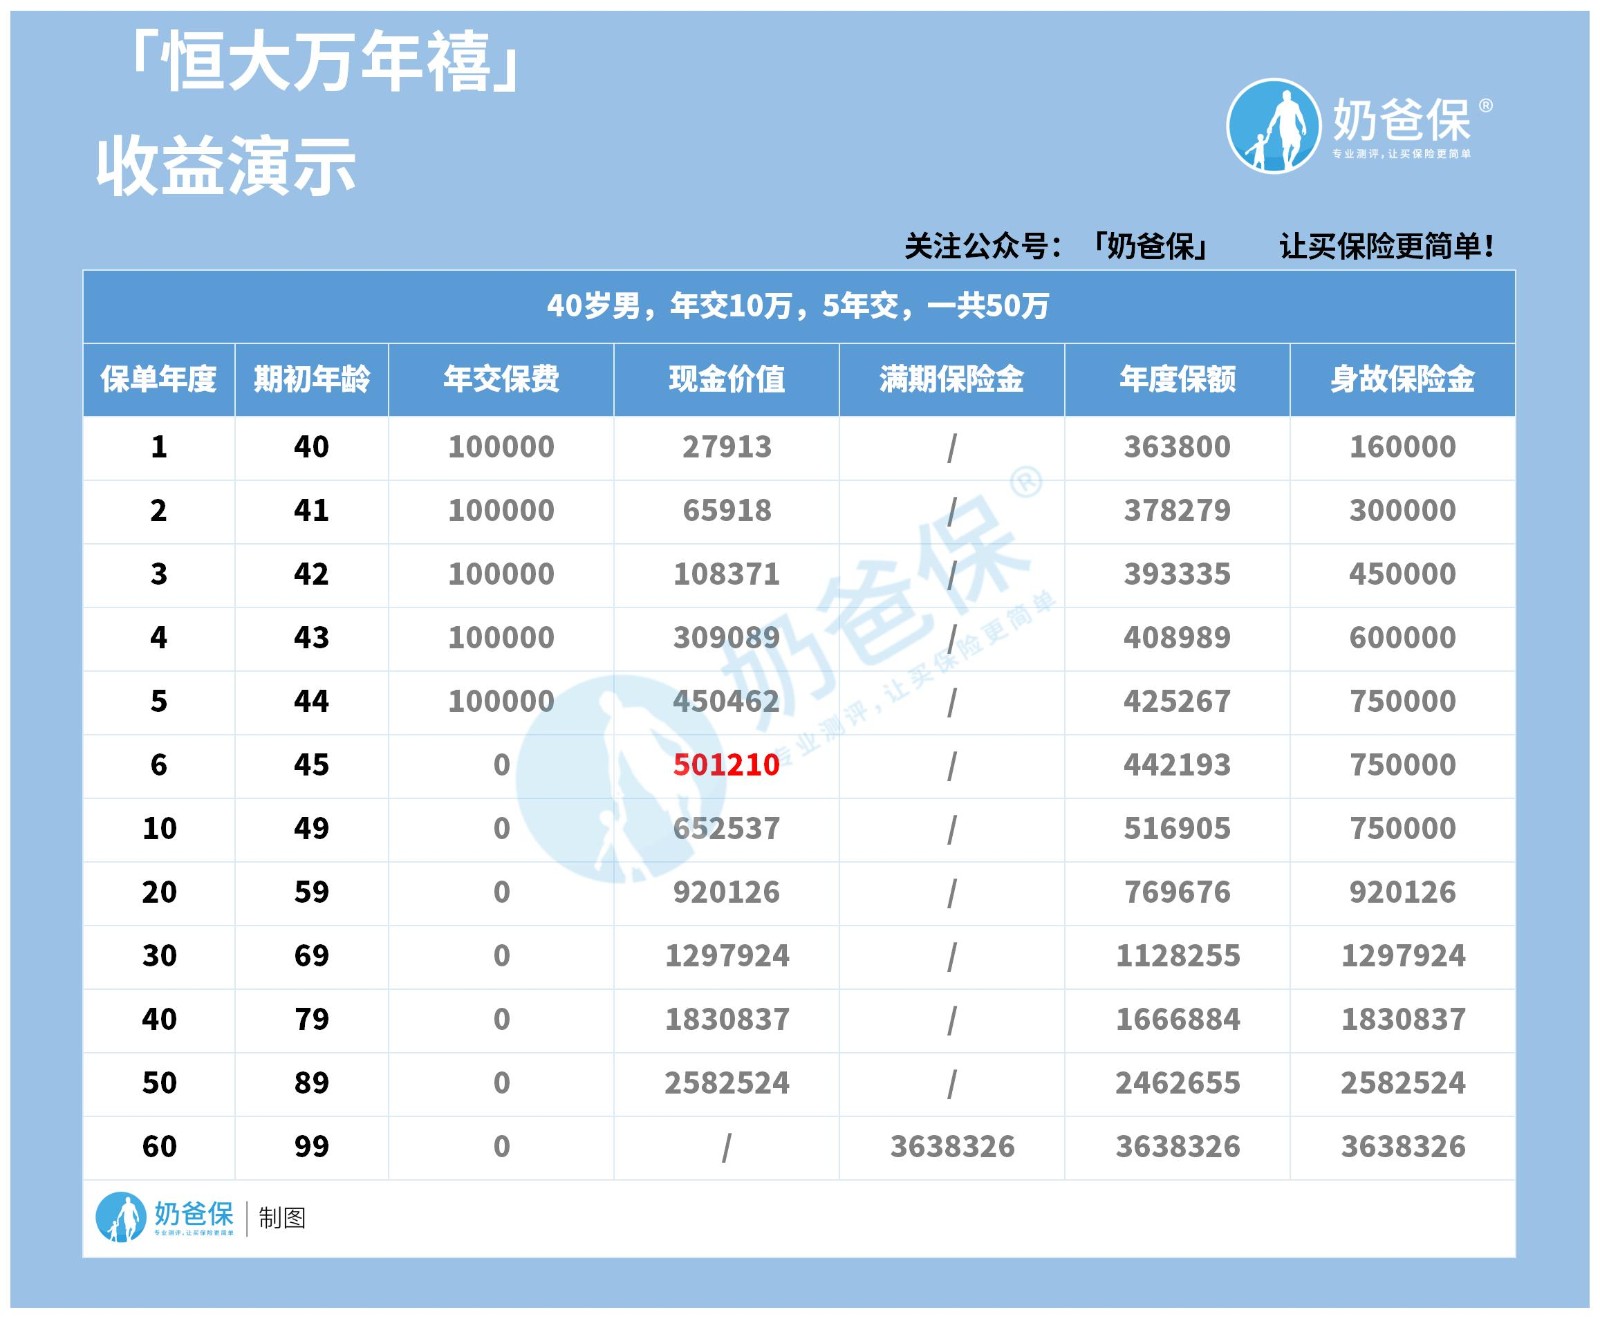Image resolution: width=1600 pixels, height=1318 pixels.
Task: Click cash value cell 309089
Action: pyautogui.click(x=727, y=638)
